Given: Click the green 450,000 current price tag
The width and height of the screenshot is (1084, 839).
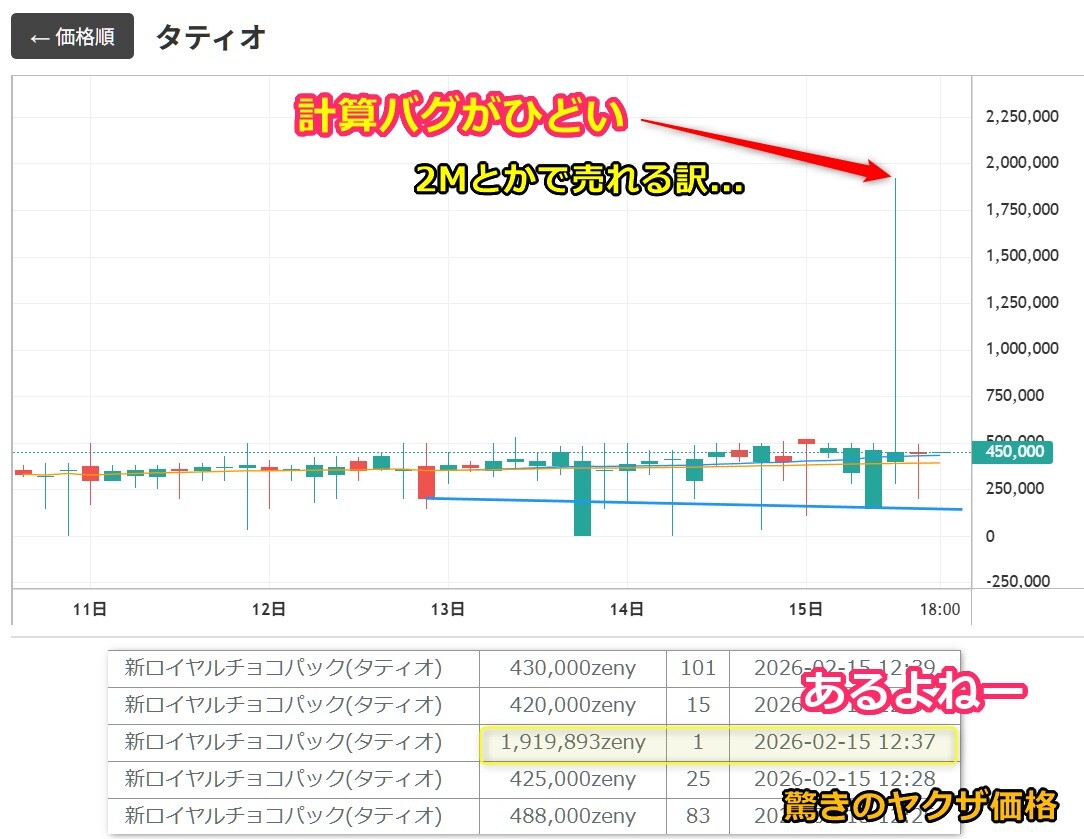Looking at the screenshot, I should (1011, 452).
